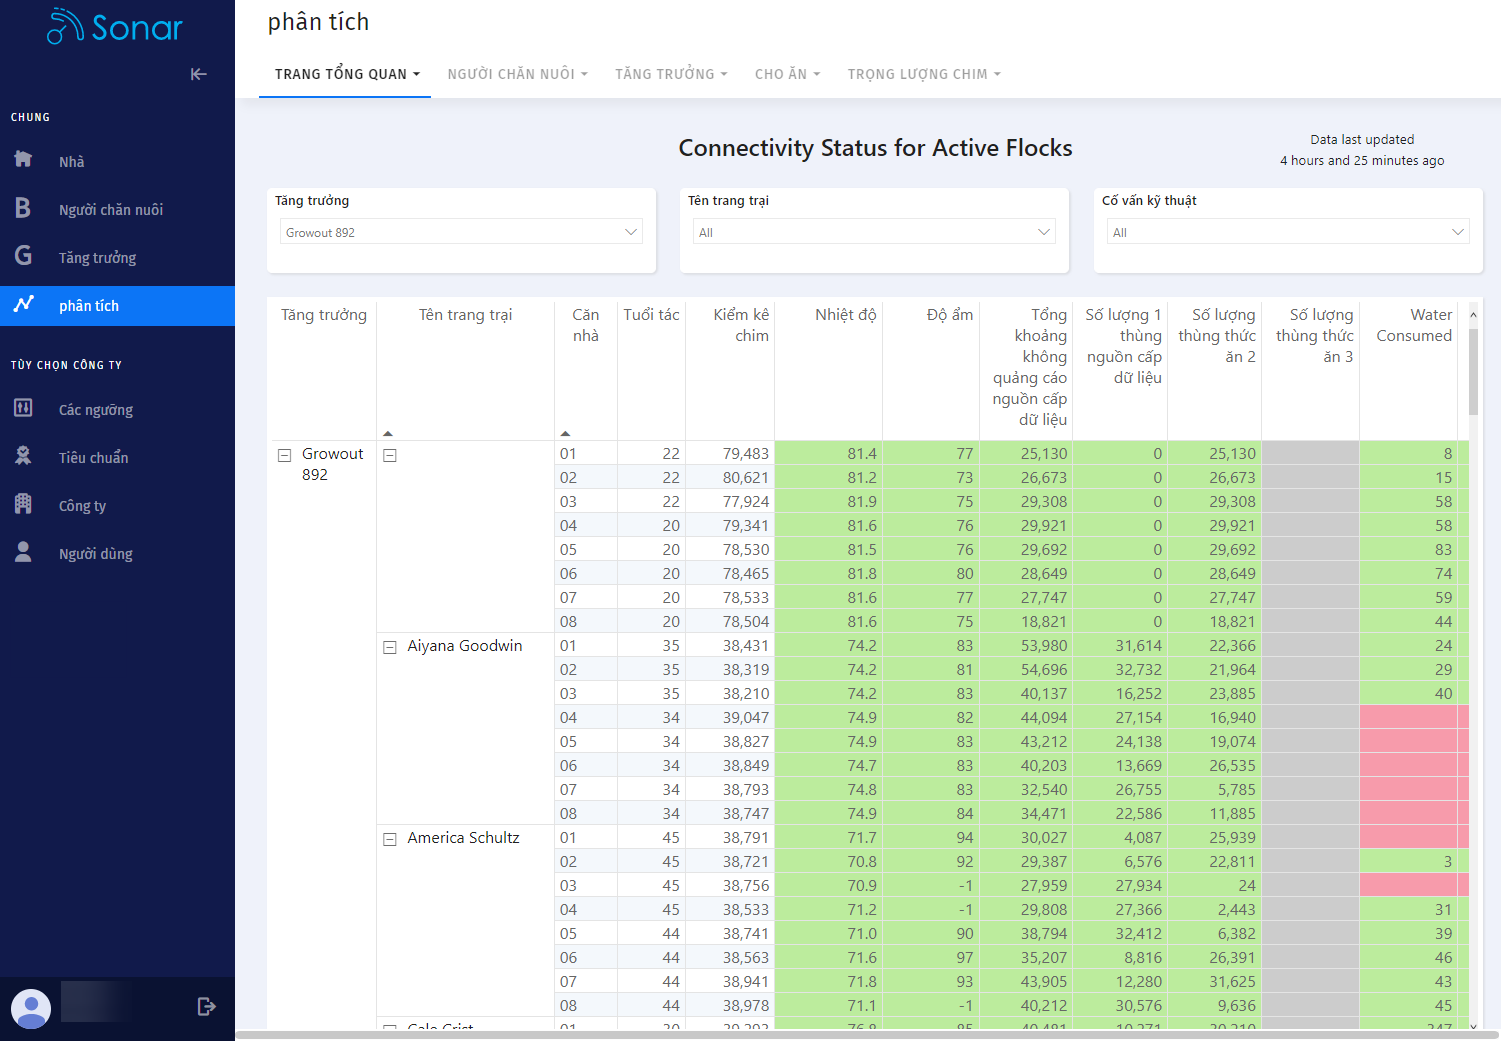This screenshot has width=1501, height=1041.
Task: Click the selected phân tích sidebar item
Action: tap(117, 306)
